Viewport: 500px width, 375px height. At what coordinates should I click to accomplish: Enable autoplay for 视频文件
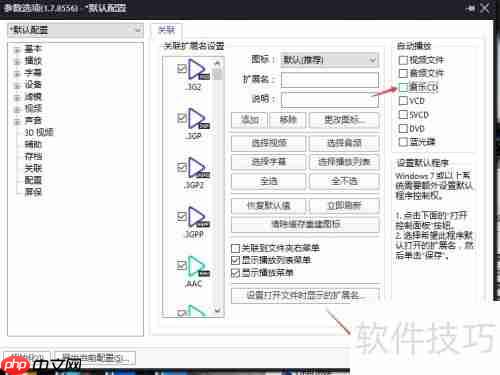pos(403,60)
